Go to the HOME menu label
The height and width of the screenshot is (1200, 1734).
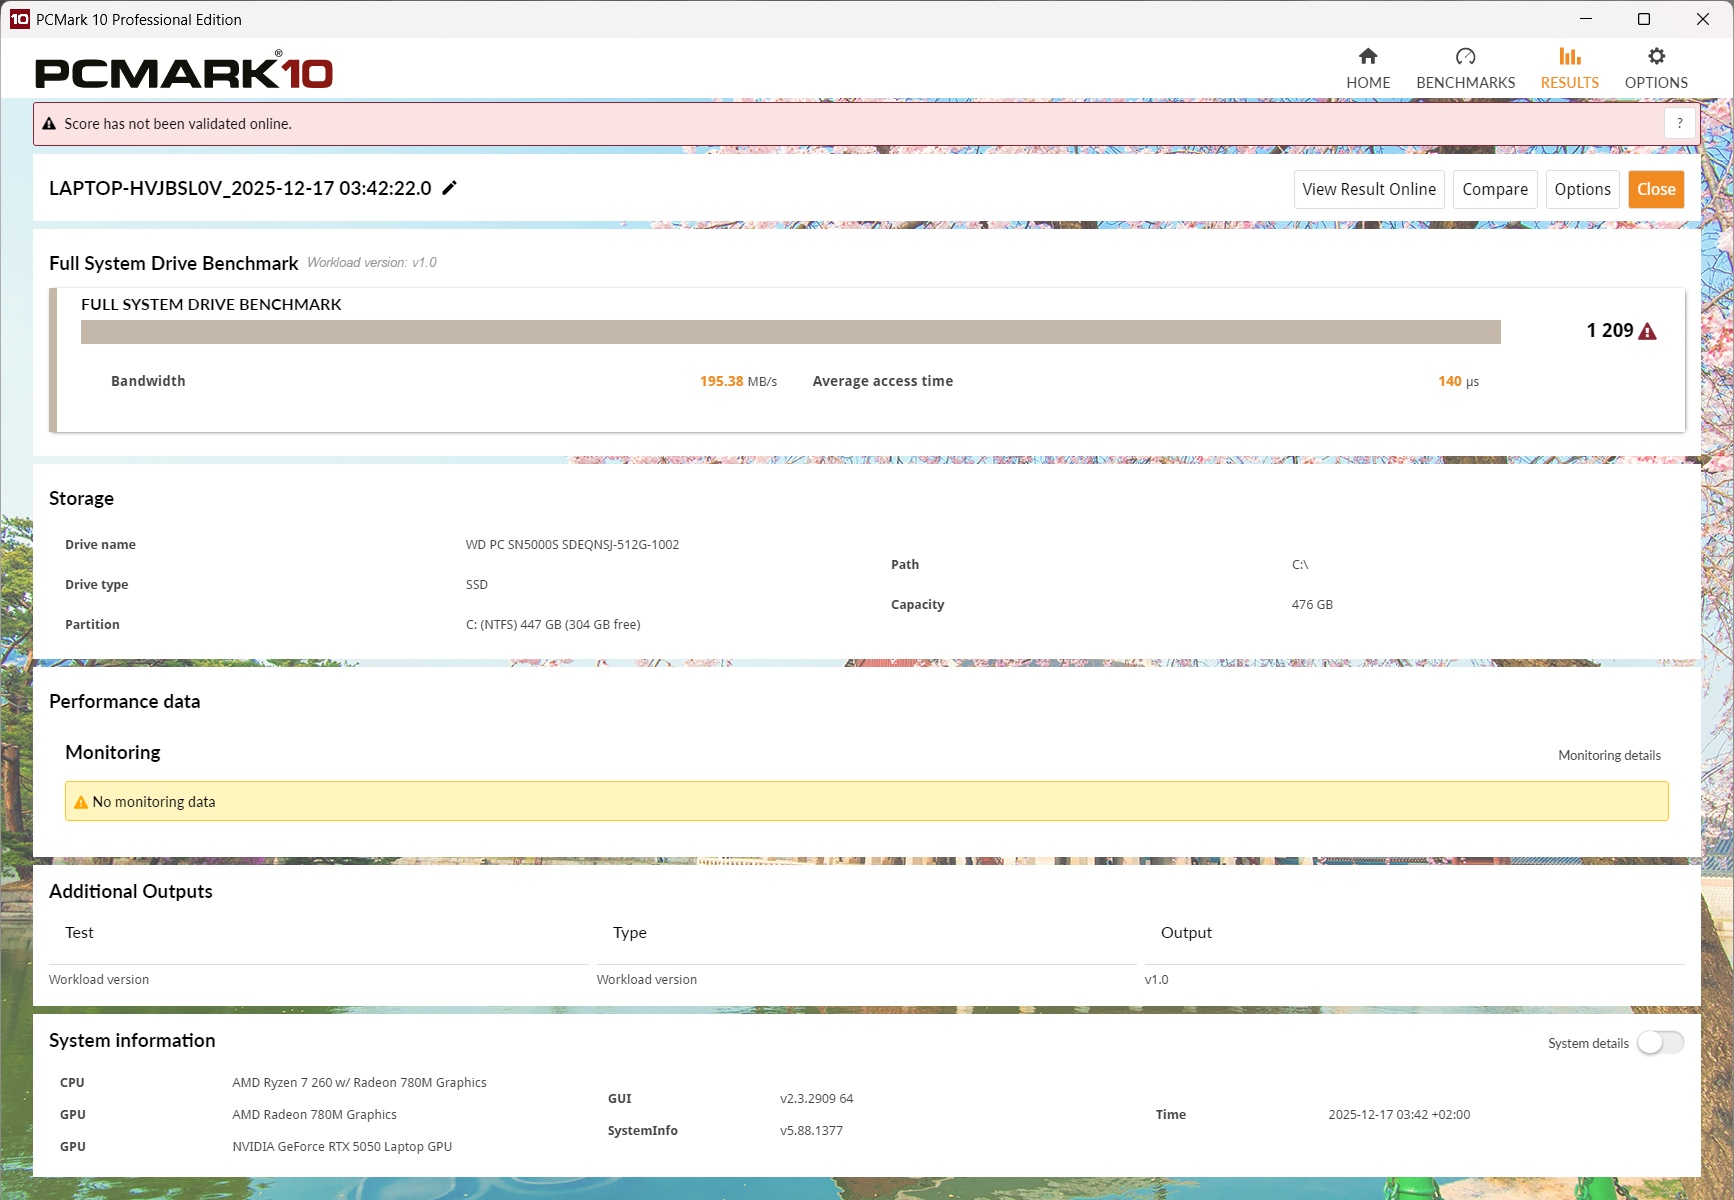click(x=1368, y=83)
